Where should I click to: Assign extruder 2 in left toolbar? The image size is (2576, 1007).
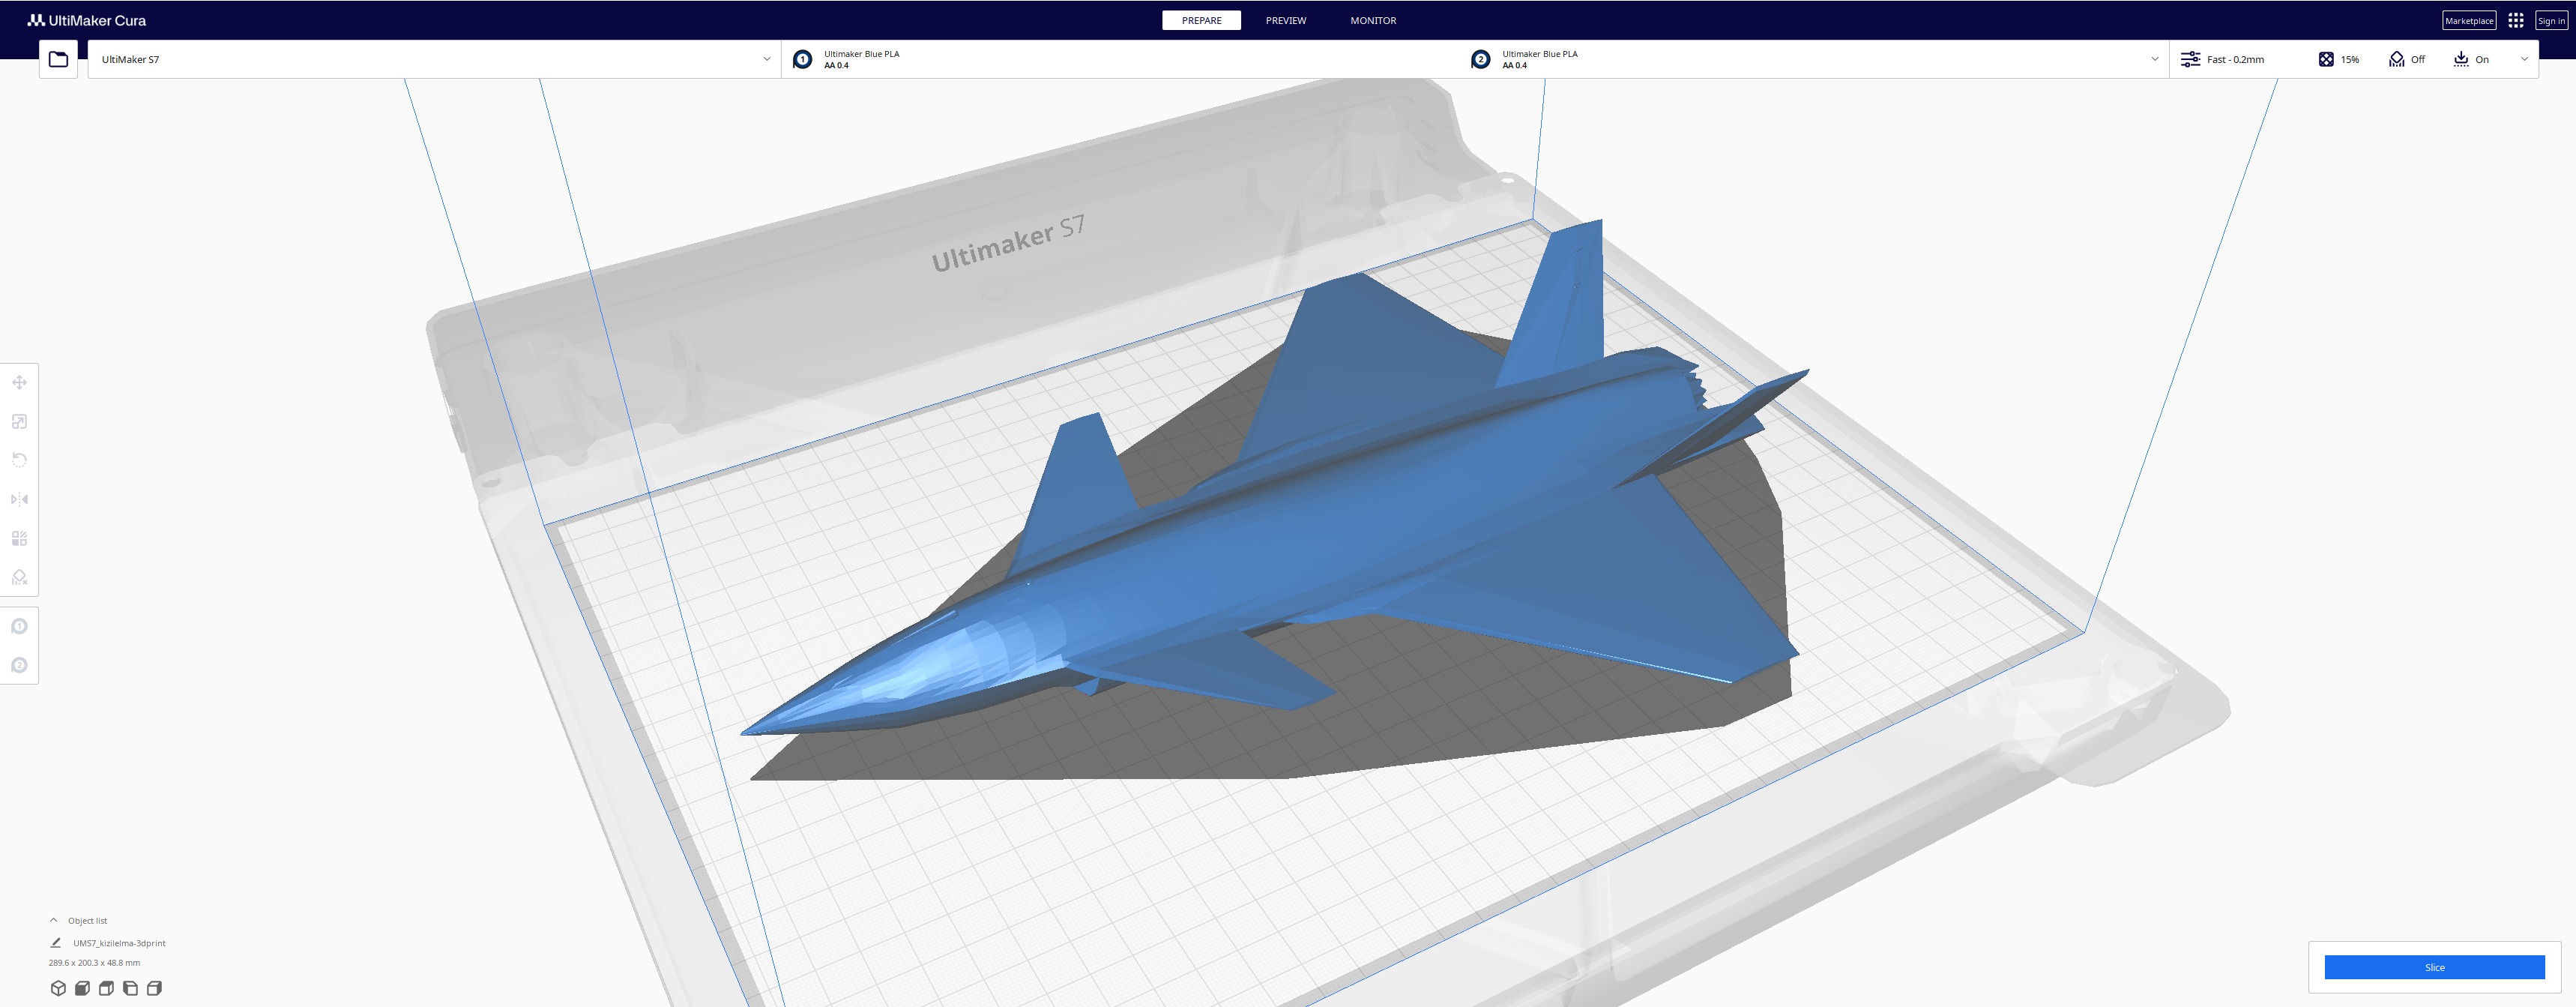coord(19,665)
